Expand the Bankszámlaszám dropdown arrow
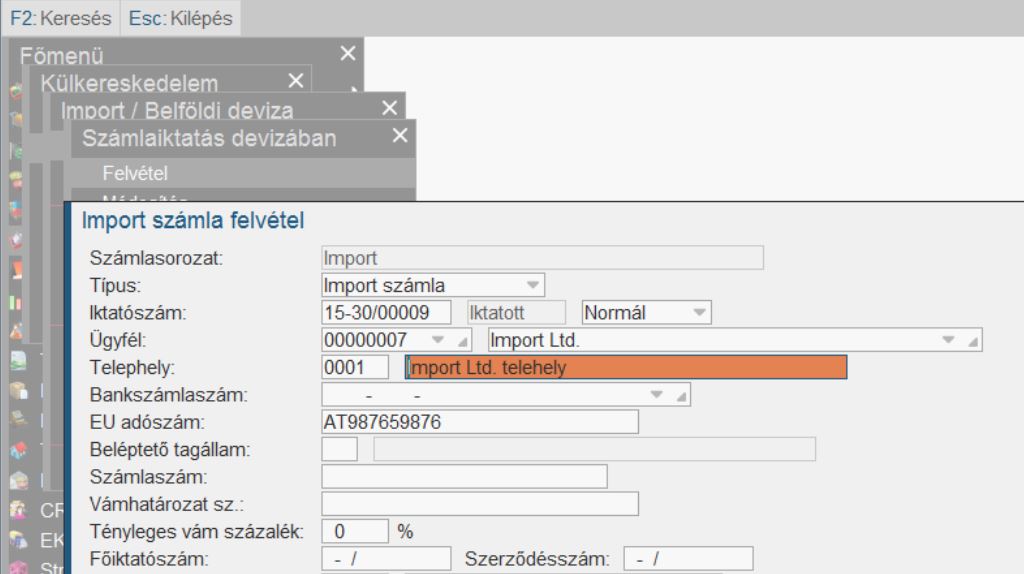This screenshot has width=1024, height=574. (x=657, y=394)
